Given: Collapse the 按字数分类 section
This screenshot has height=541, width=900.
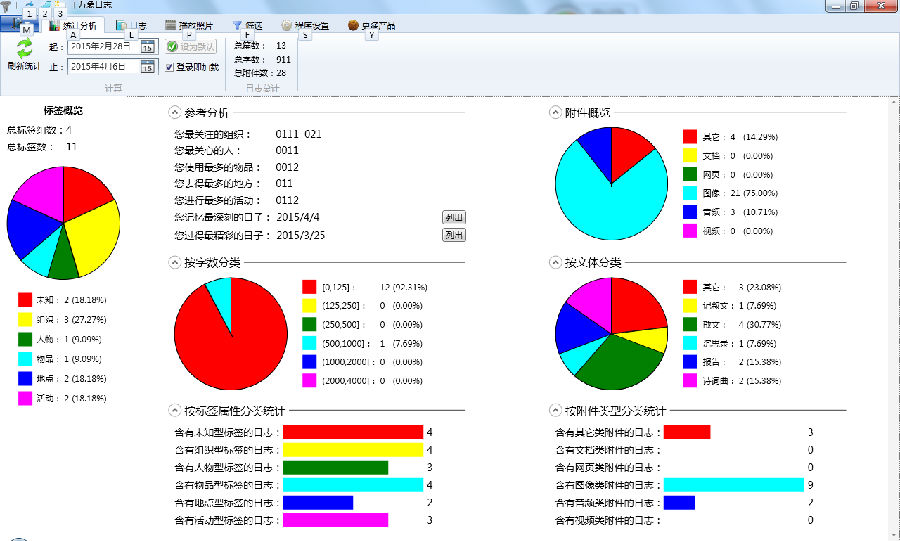Looking at the screenshot, I should 175,262.
